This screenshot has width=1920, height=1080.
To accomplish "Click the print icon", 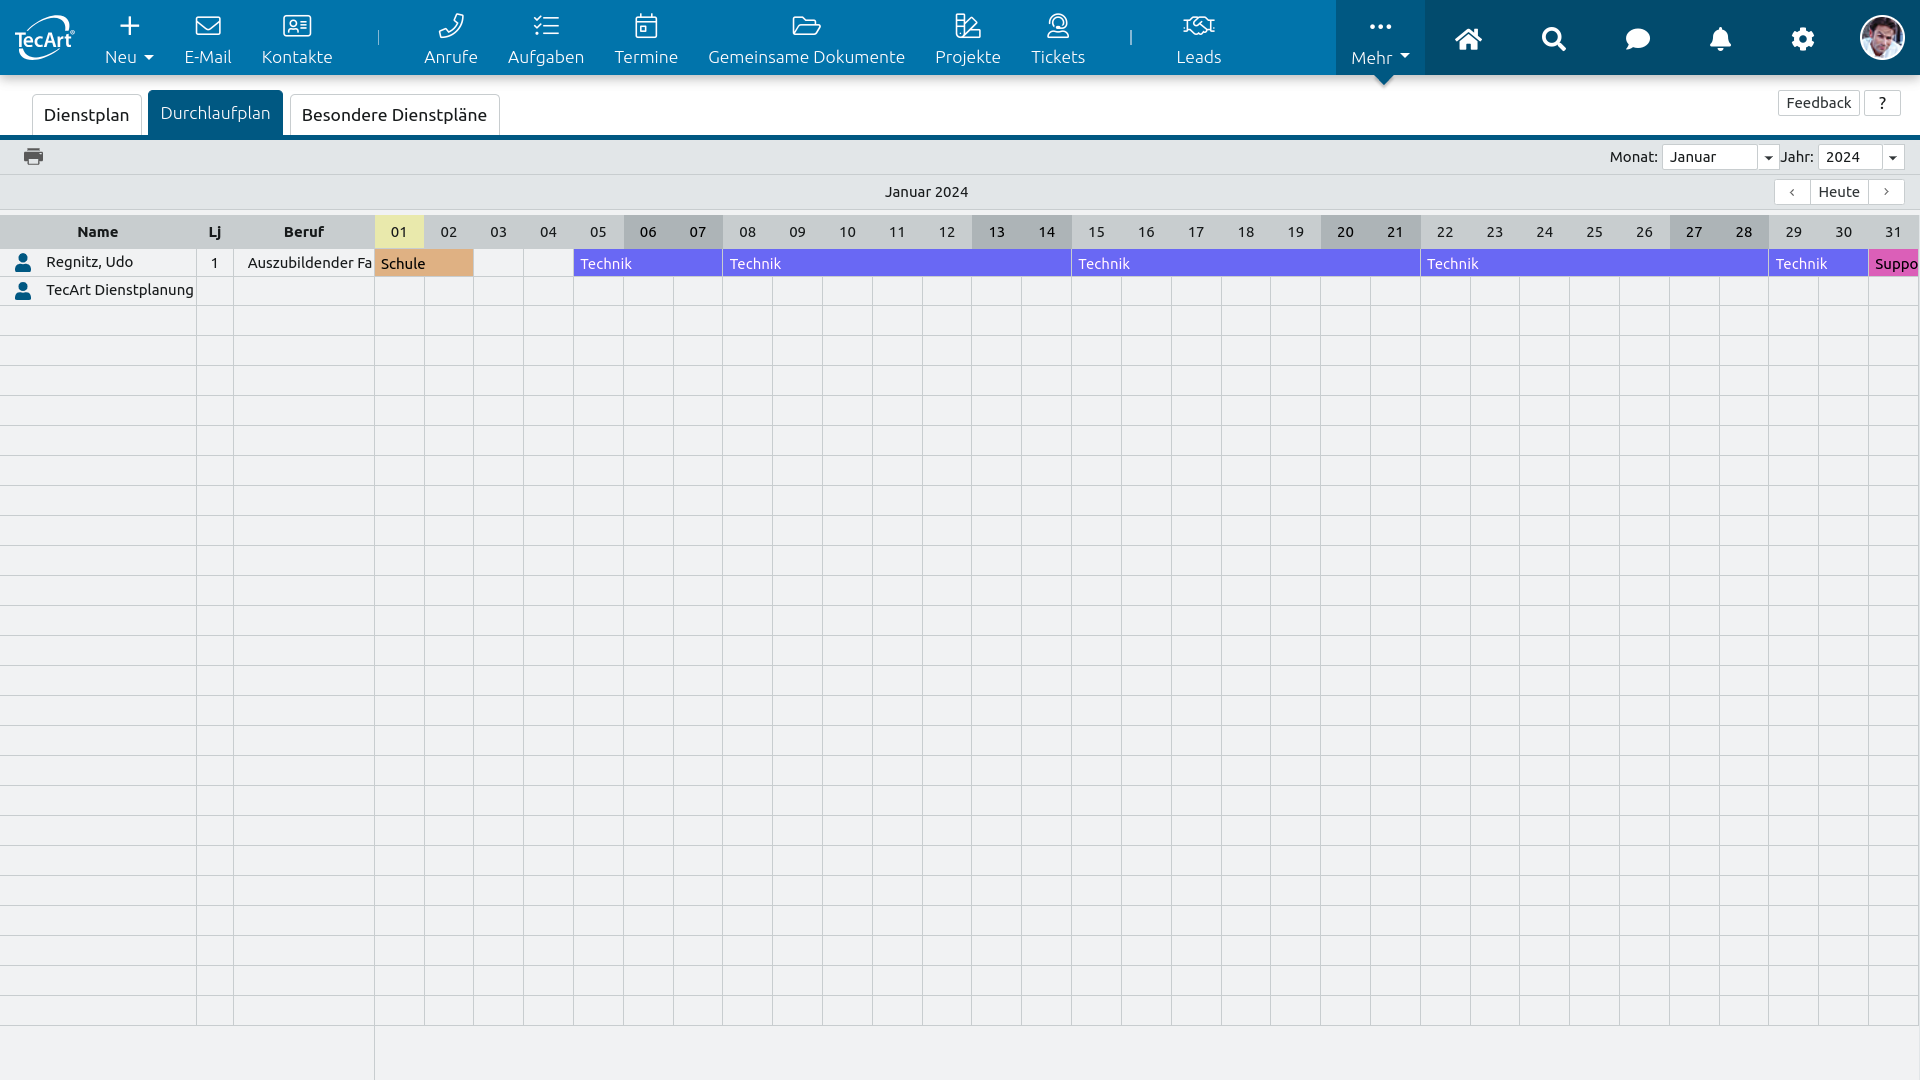I will (33, 156).
